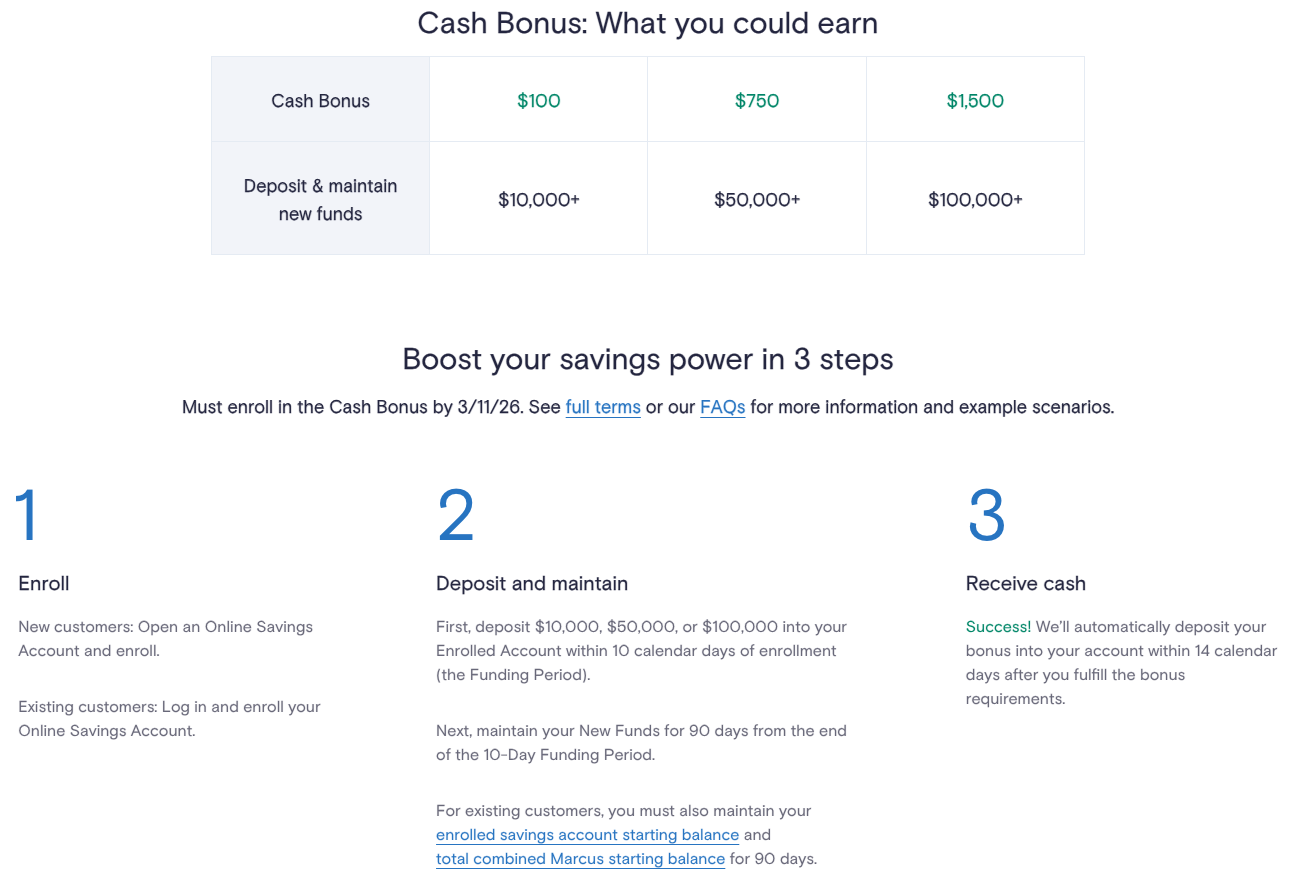Open the full terms link
This screenshot has height=884, width=1289.
[603, 407]
